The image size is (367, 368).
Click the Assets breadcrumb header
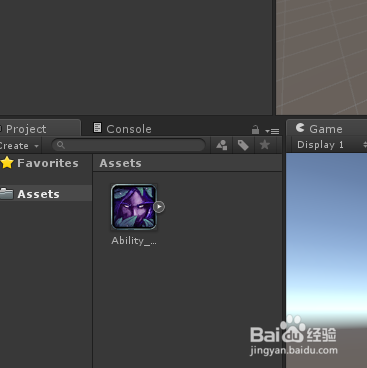(120, 163)
